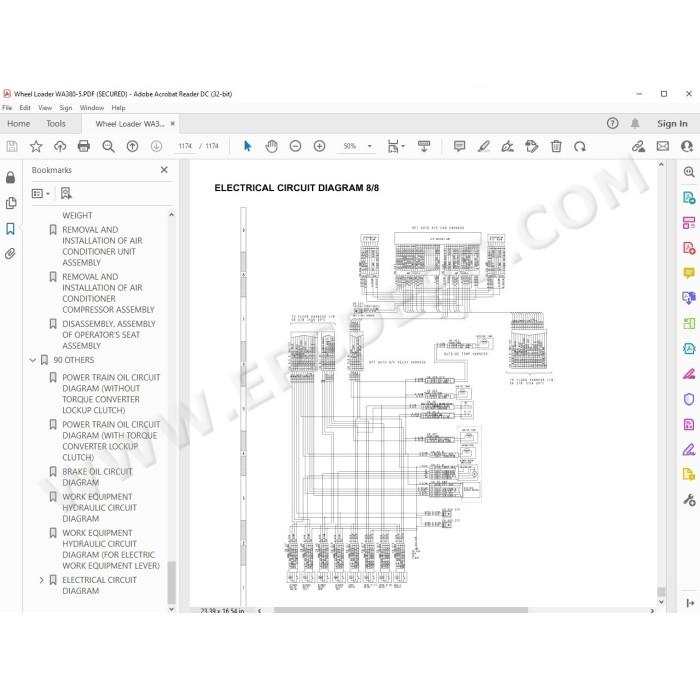Switch to the Tools tab
The width and height of the screenshot is (700, 700).
56,124
